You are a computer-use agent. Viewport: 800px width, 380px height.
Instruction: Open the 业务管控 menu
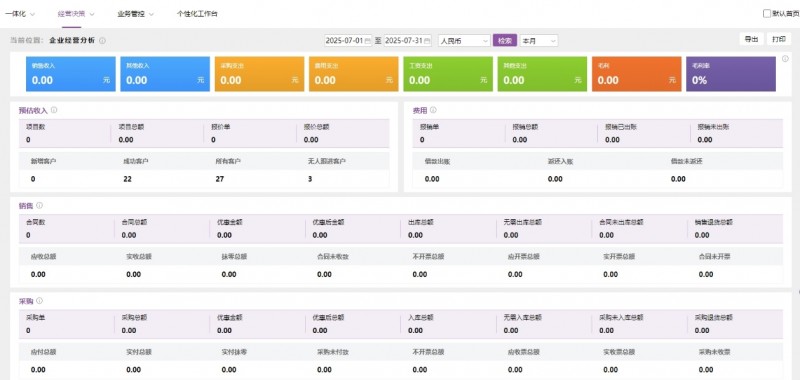(x=135, y=14)
